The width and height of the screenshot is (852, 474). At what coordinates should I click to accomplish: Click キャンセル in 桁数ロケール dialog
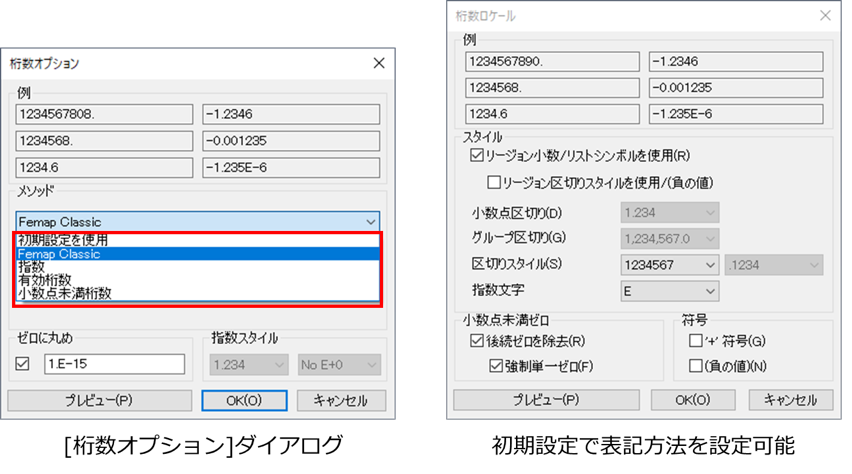point(791,400)
